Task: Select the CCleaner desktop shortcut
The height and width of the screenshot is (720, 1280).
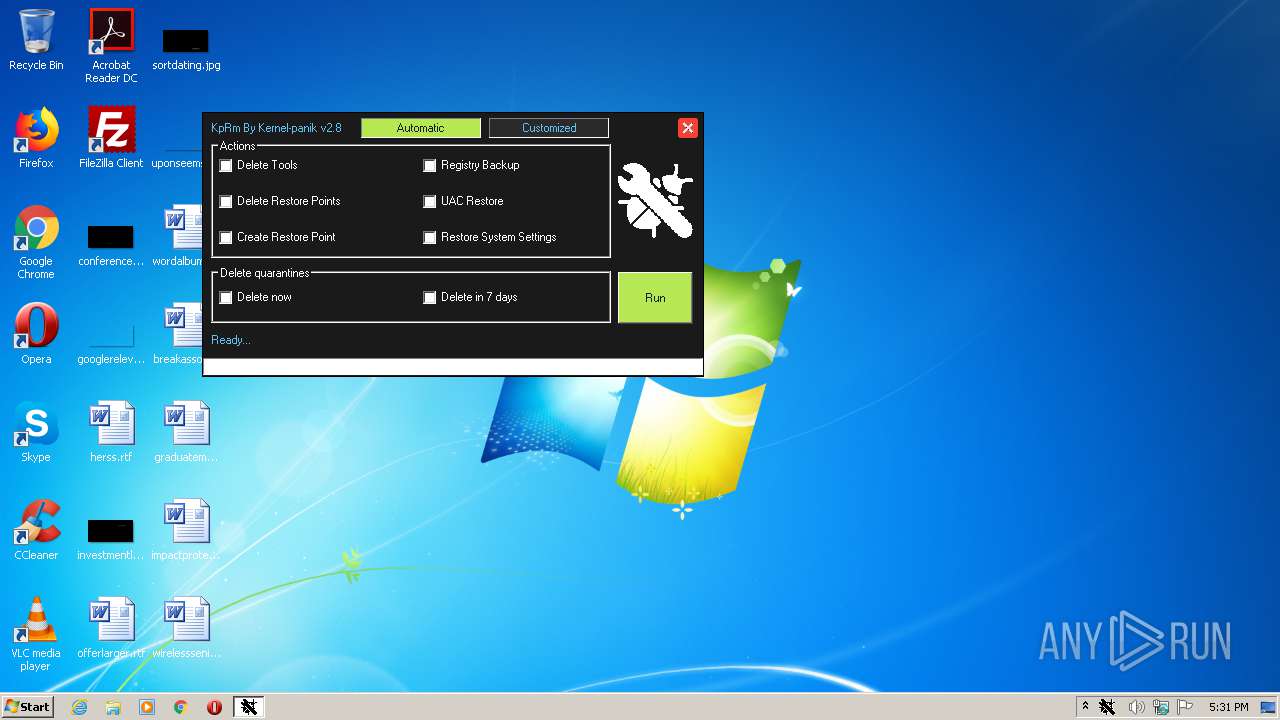Action: (36, 530)
